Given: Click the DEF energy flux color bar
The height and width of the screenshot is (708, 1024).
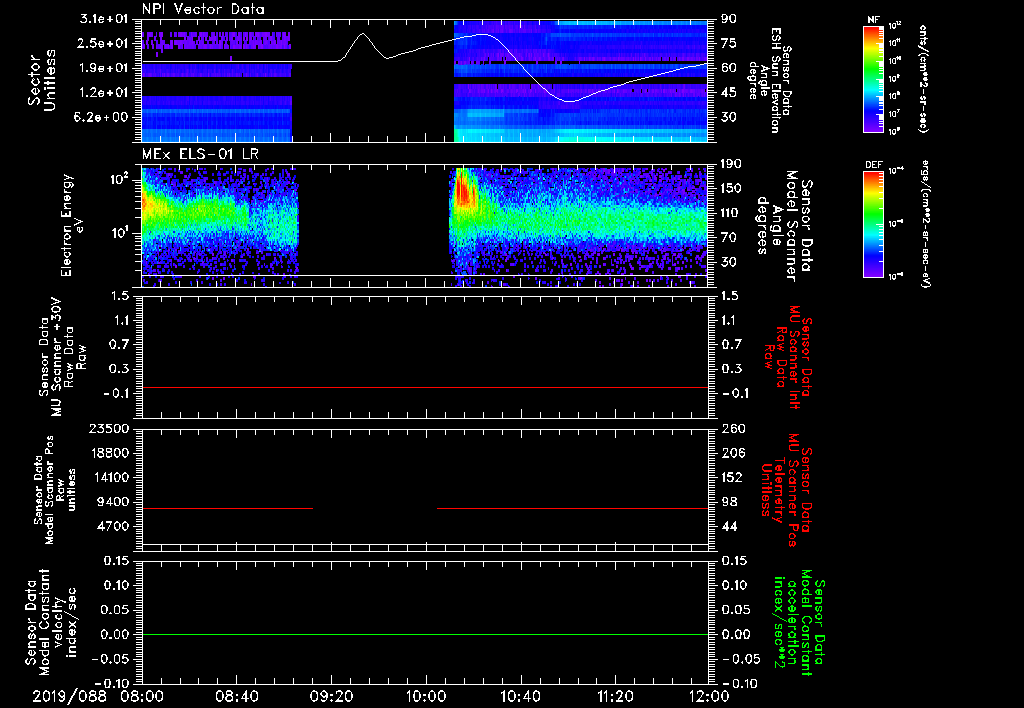Looking at the screenshot, I should (873, 224).
